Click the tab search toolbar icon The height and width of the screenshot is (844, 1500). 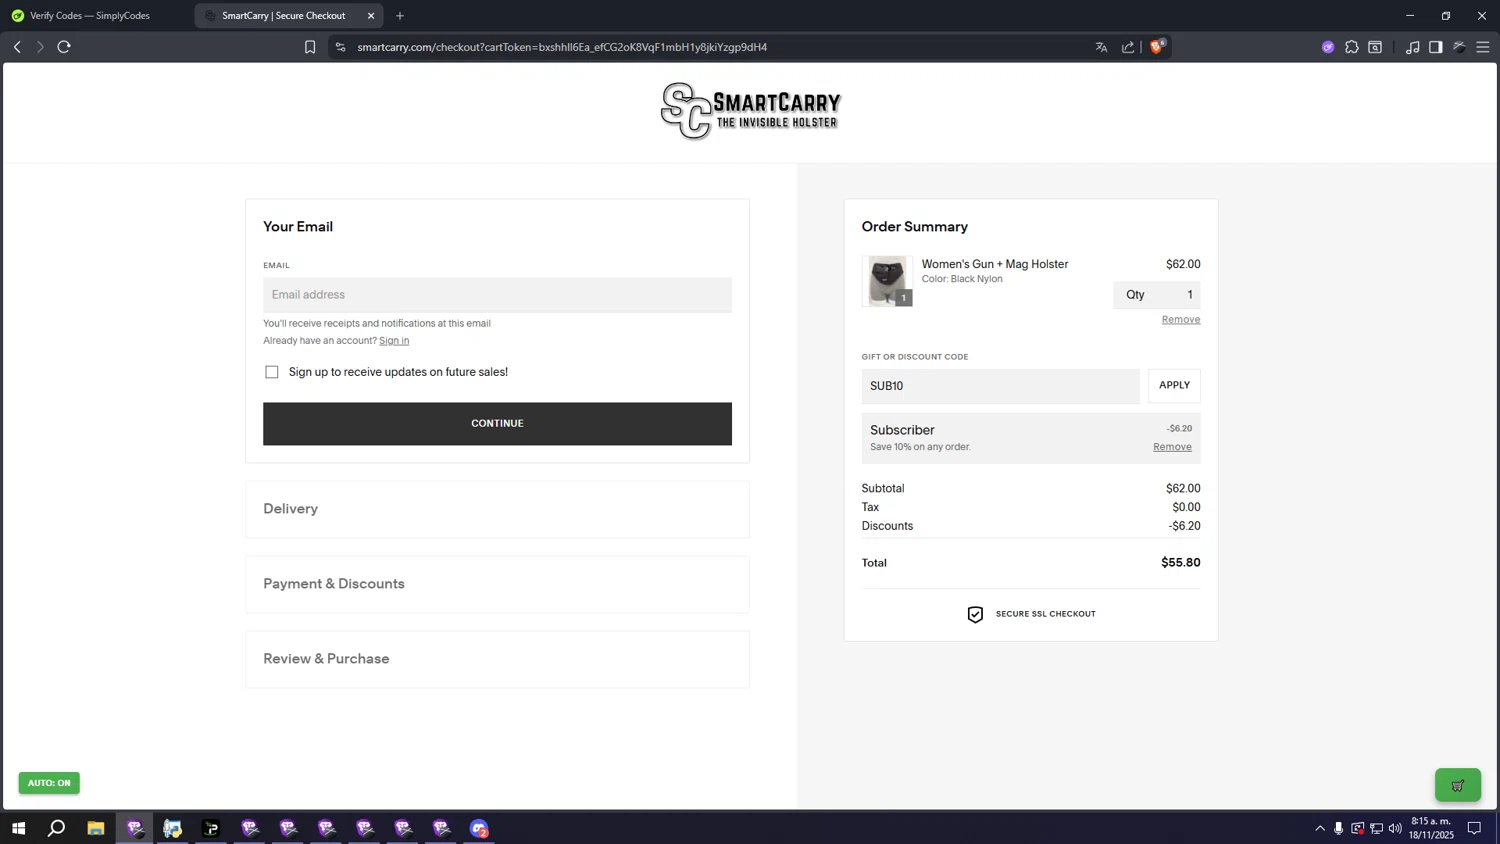click(x=1375, y=47)
